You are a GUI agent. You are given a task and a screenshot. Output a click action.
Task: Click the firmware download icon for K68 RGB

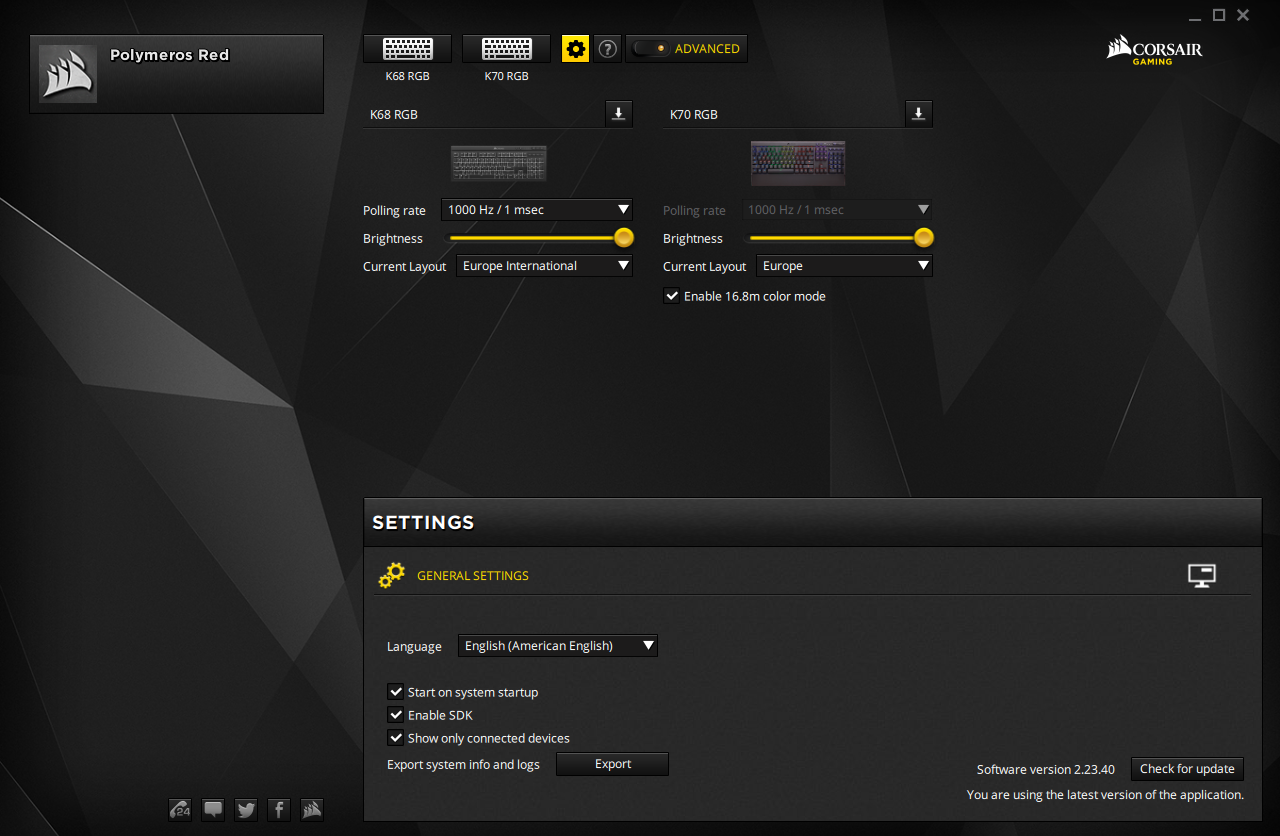pyautogui.click(x=619, y=114)
